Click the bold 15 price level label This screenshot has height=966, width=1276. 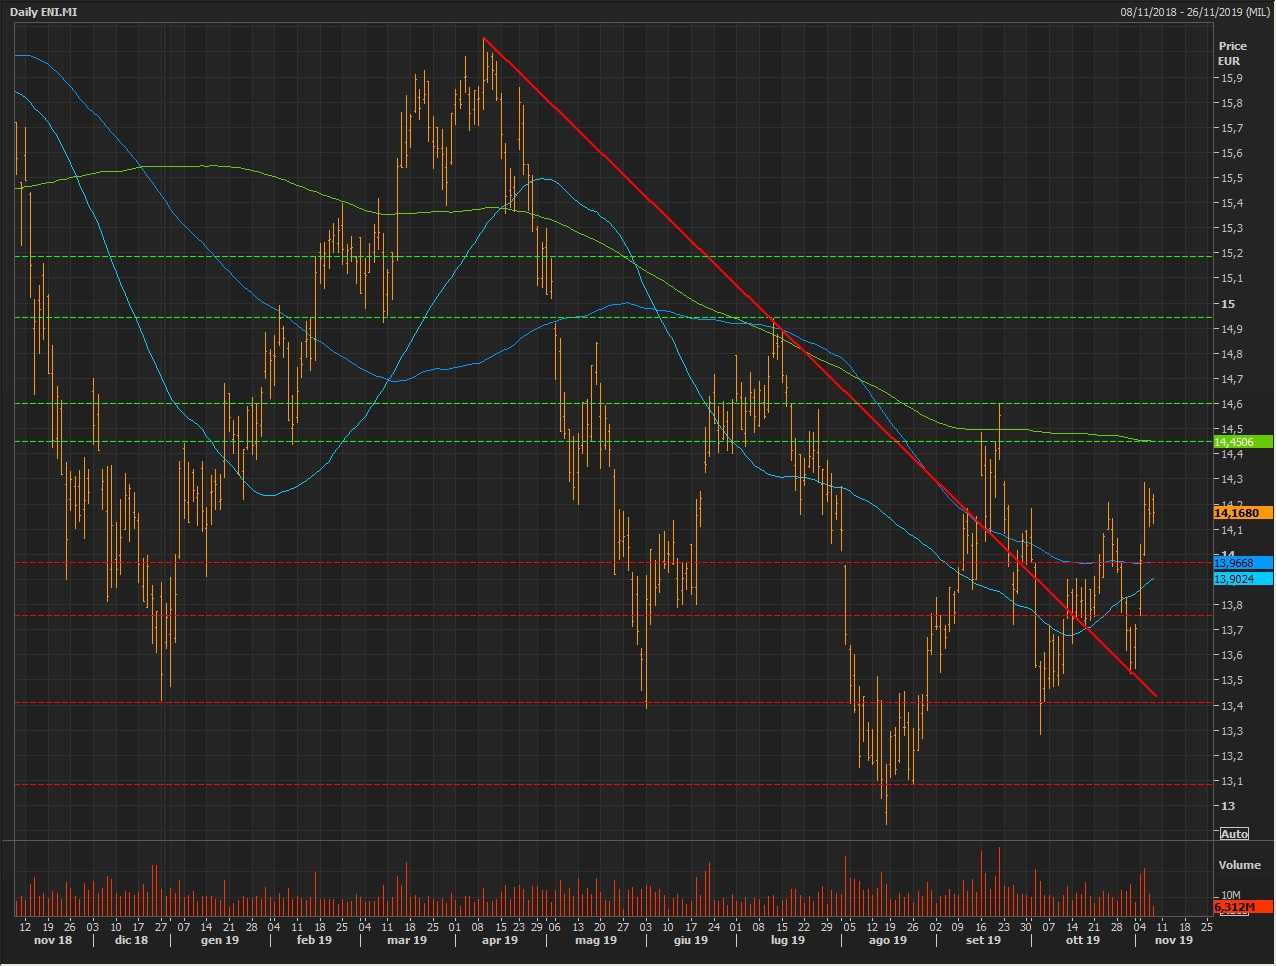click(x=1227, y=304)
